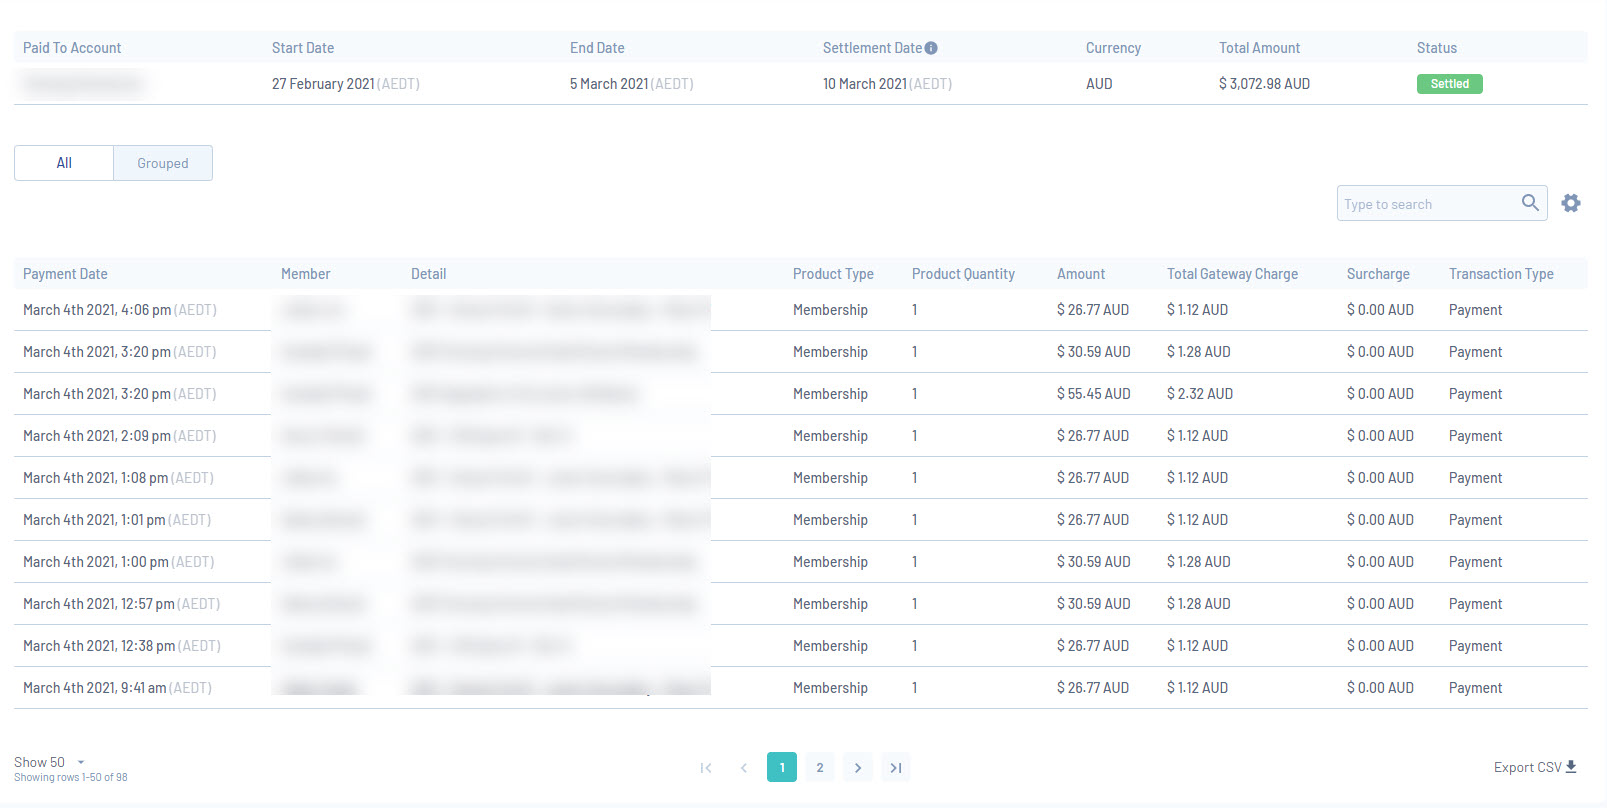This screenshot has height=808, width=1607.
Task: Open table settings via gear icon
Action: click(x=1571, y=203)
